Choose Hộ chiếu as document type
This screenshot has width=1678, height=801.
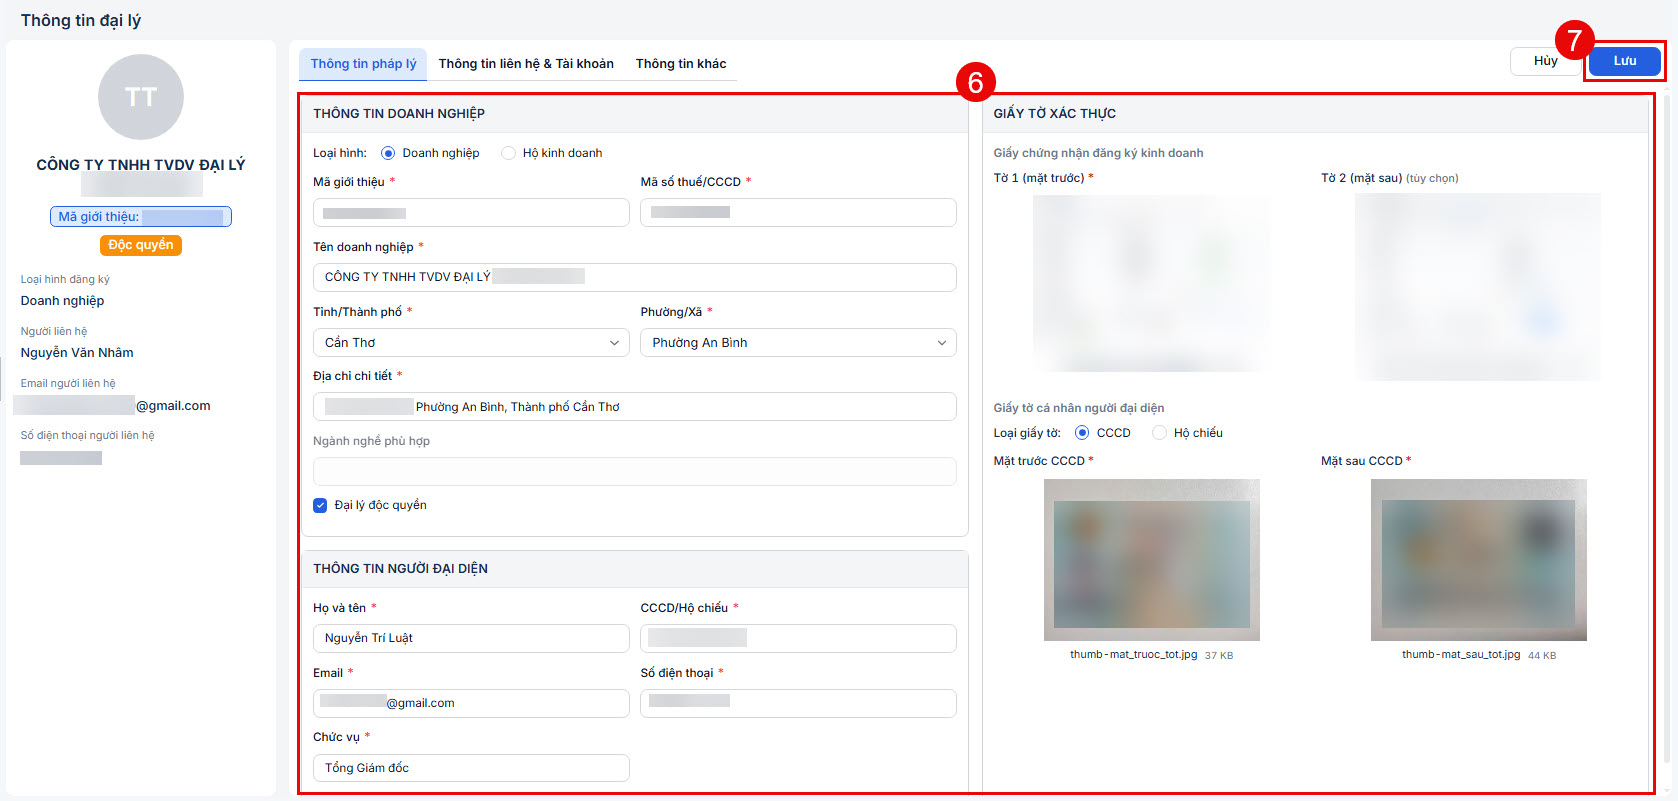tap(1159, 433)
